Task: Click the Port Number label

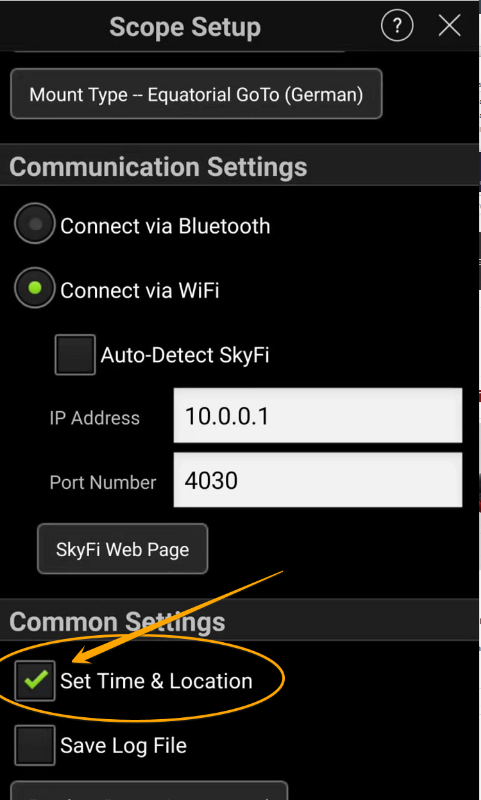Action: point(103,482)
